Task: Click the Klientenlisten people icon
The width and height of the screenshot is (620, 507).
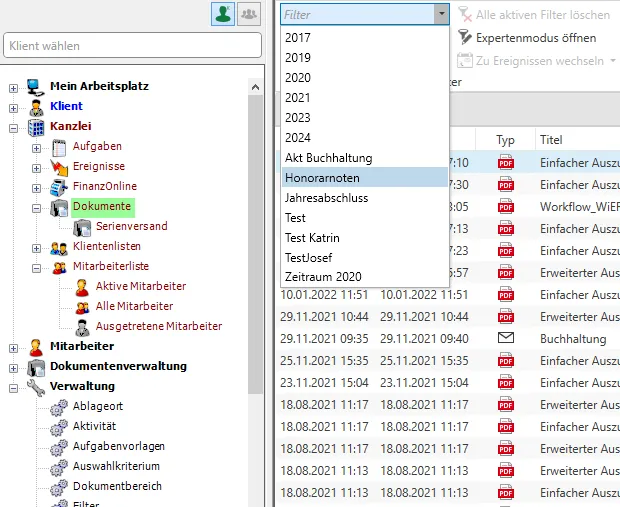Action: tap(59, 248)
